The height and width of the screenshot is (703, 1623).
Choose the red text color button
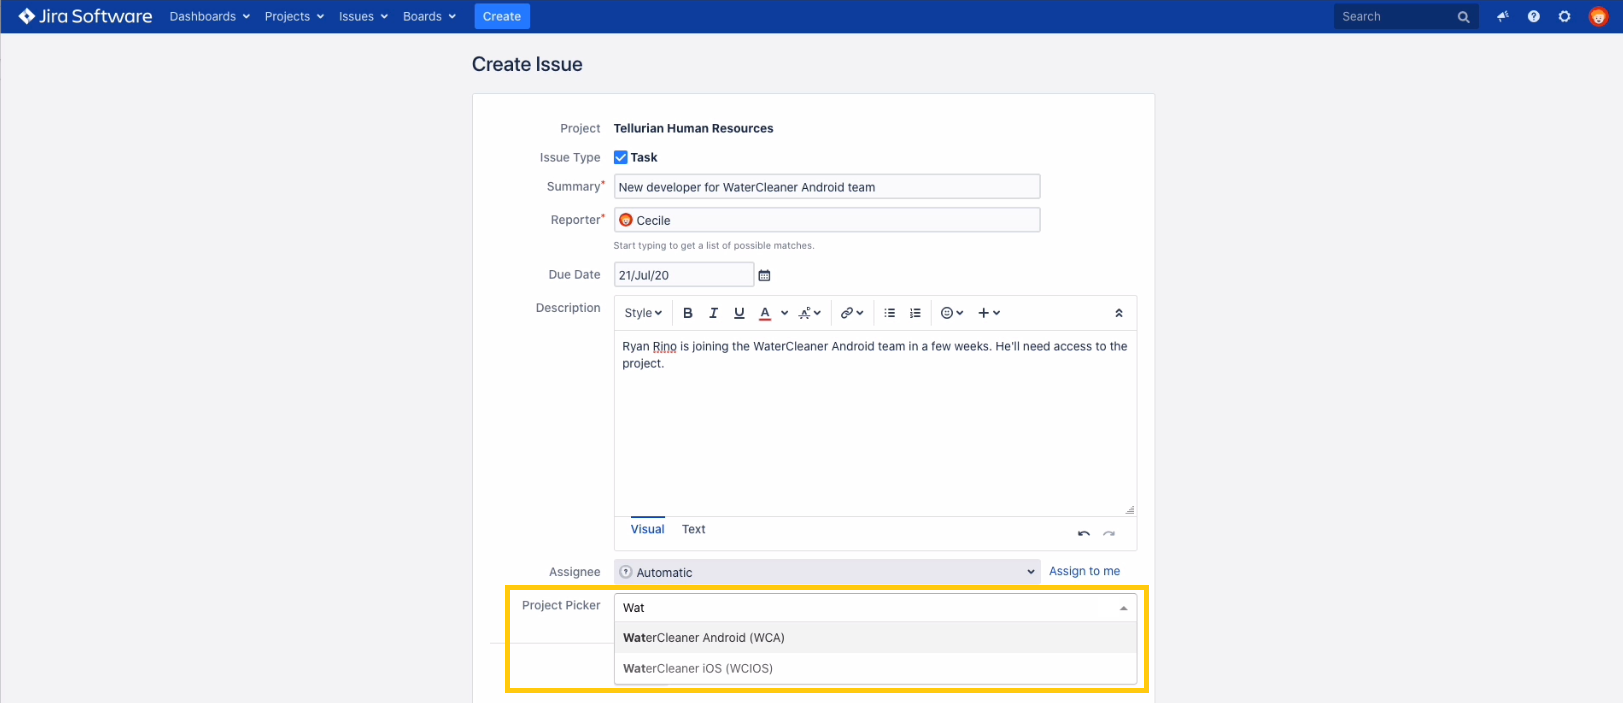(x=765, y=313)
